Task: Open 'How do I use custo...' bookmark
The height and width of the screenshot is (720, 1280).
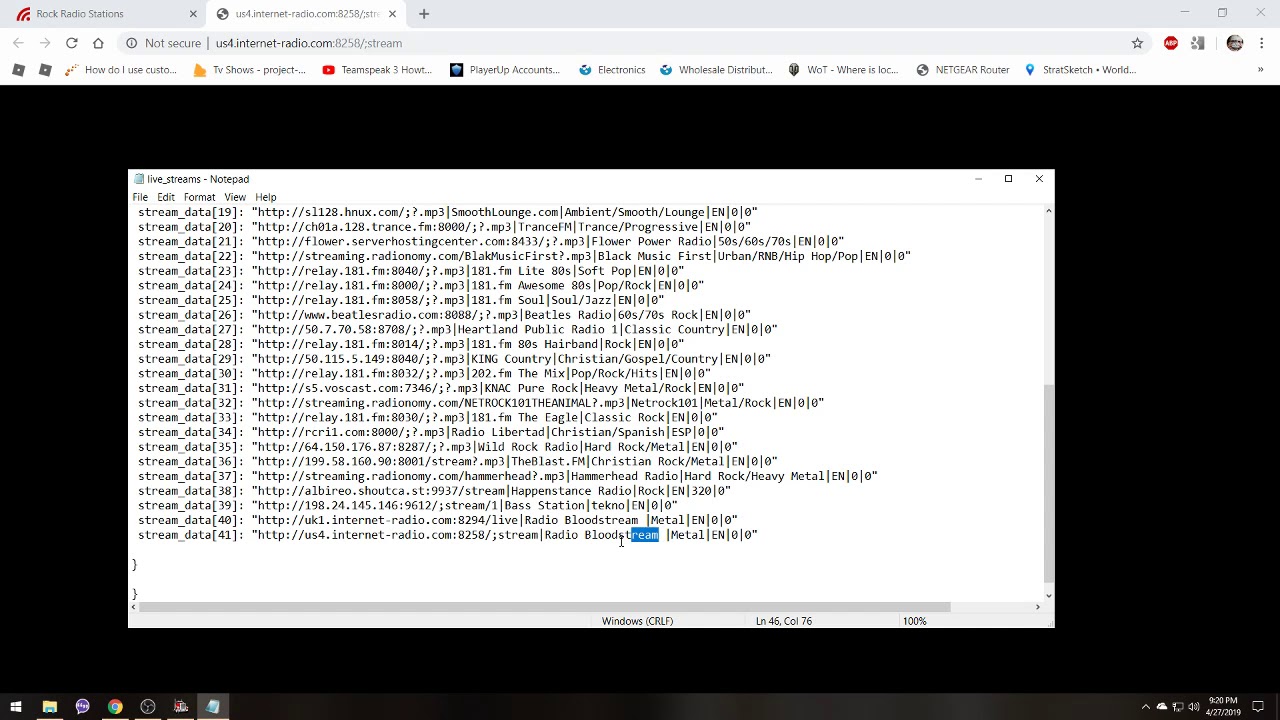Action: [x=121, y=70]
